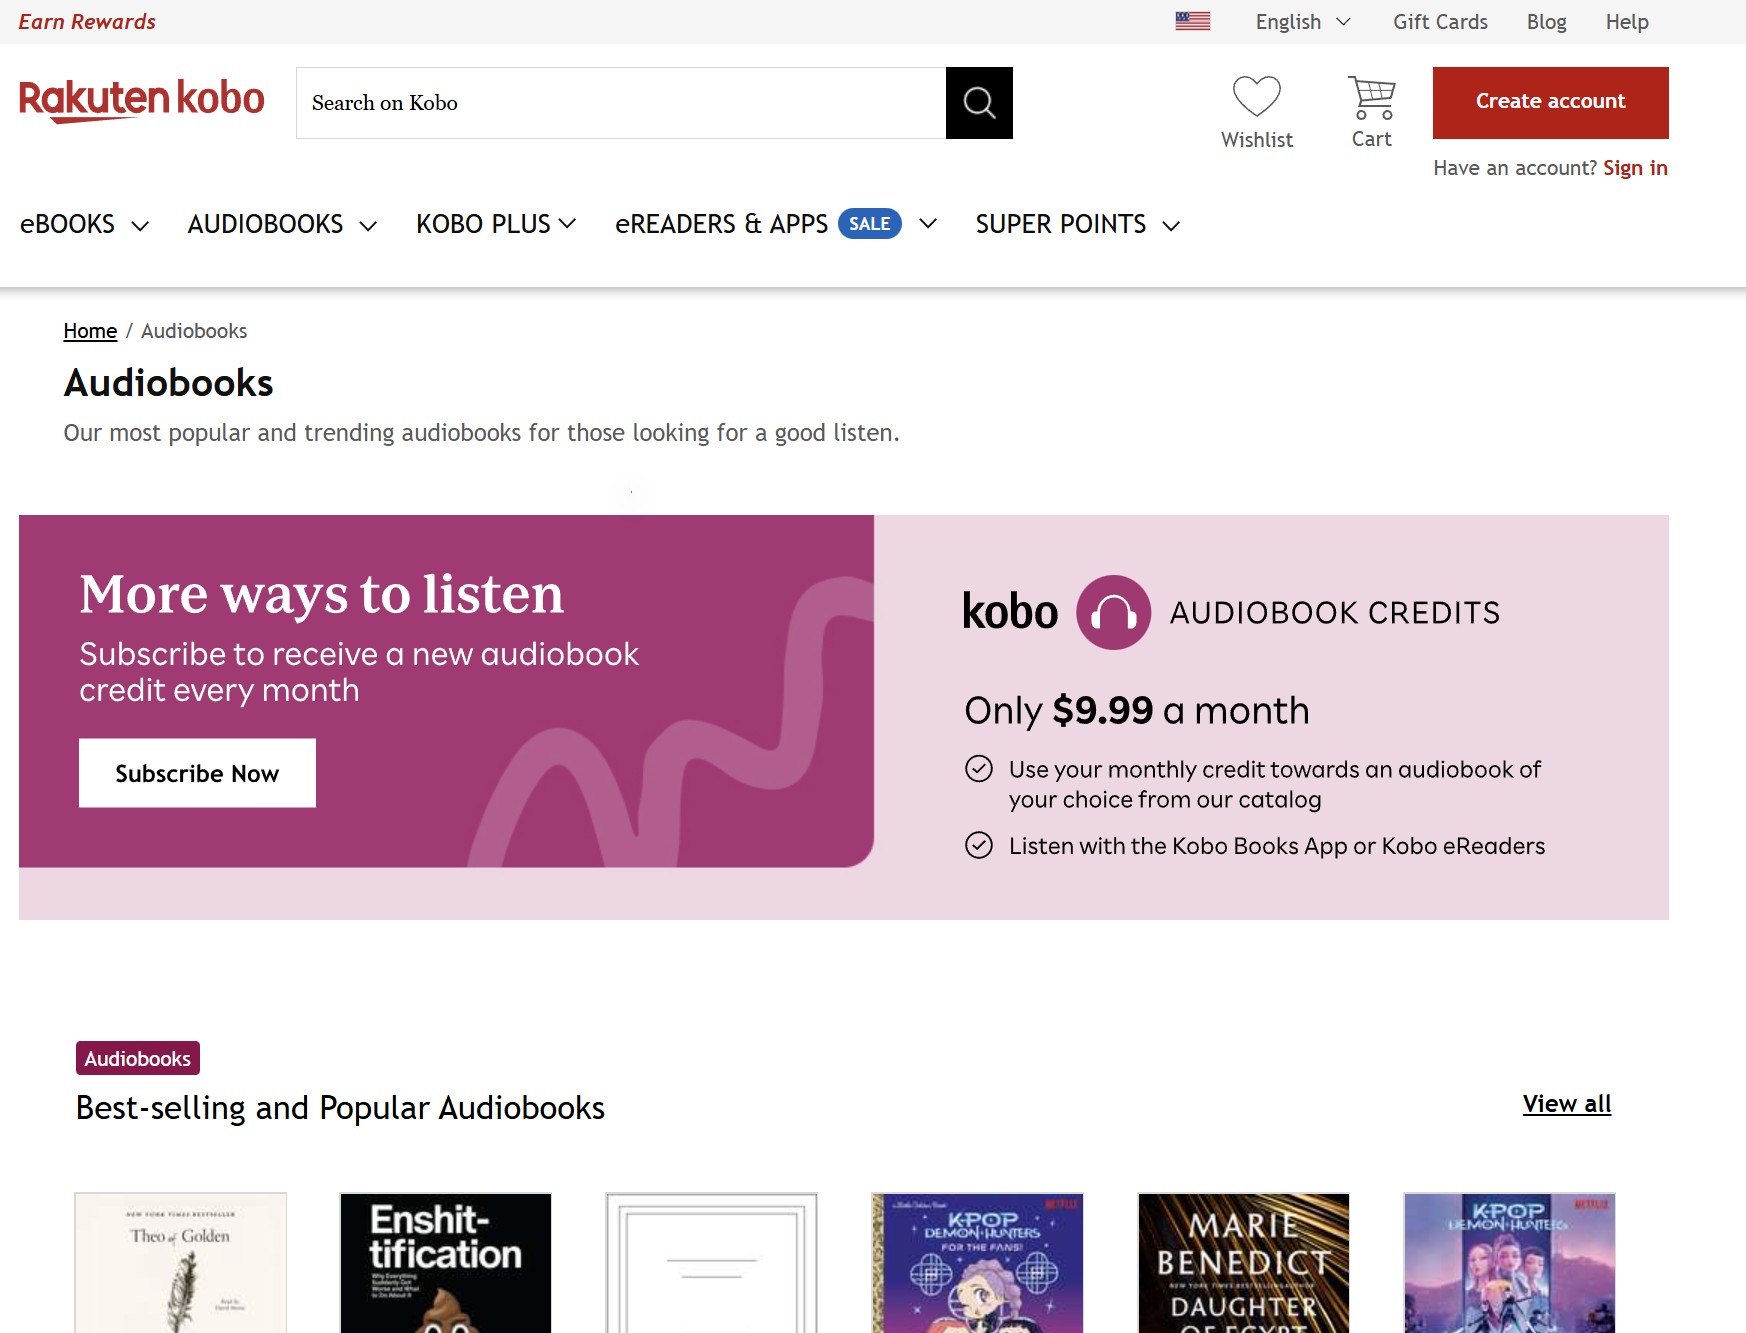
Task: Click the View all link for audiobooks
Action: tap(1566, 1103)
